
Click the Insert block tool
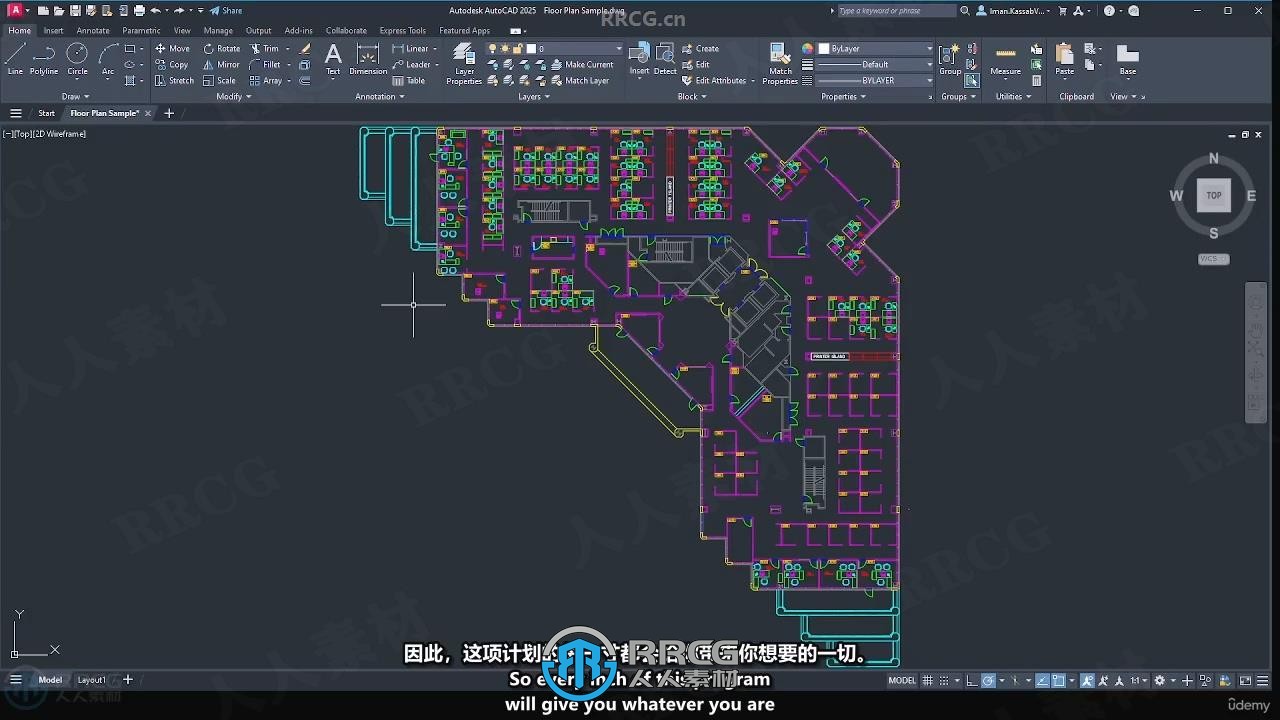(x=639, y=59)
